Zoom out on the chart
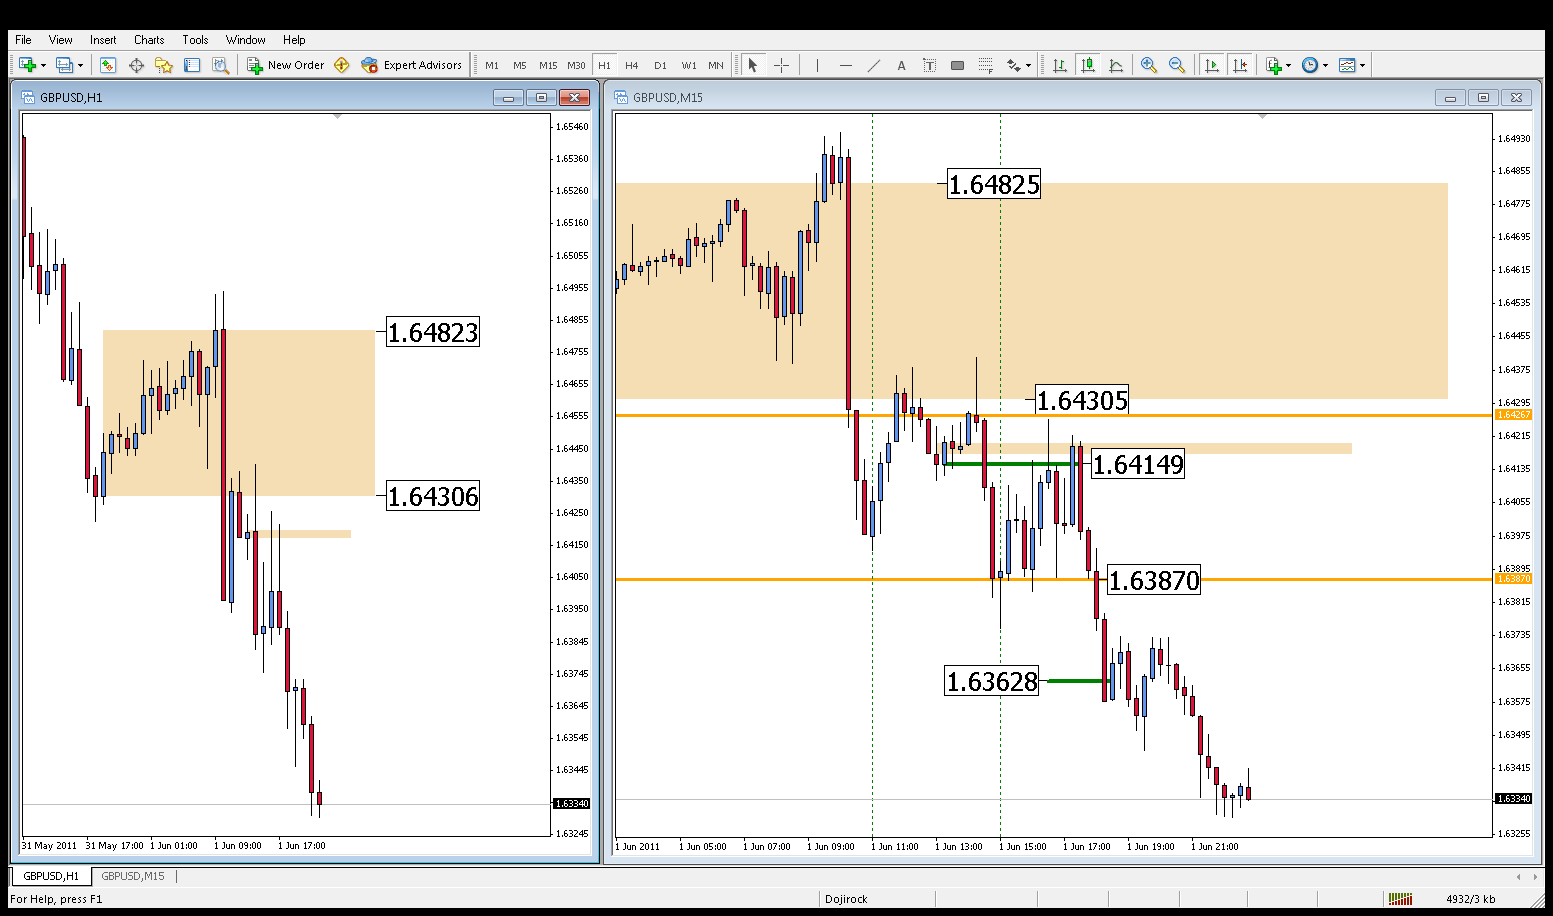Image resolution: width=1553 pixels, height=916 pixels. [x=1177, y=65]
